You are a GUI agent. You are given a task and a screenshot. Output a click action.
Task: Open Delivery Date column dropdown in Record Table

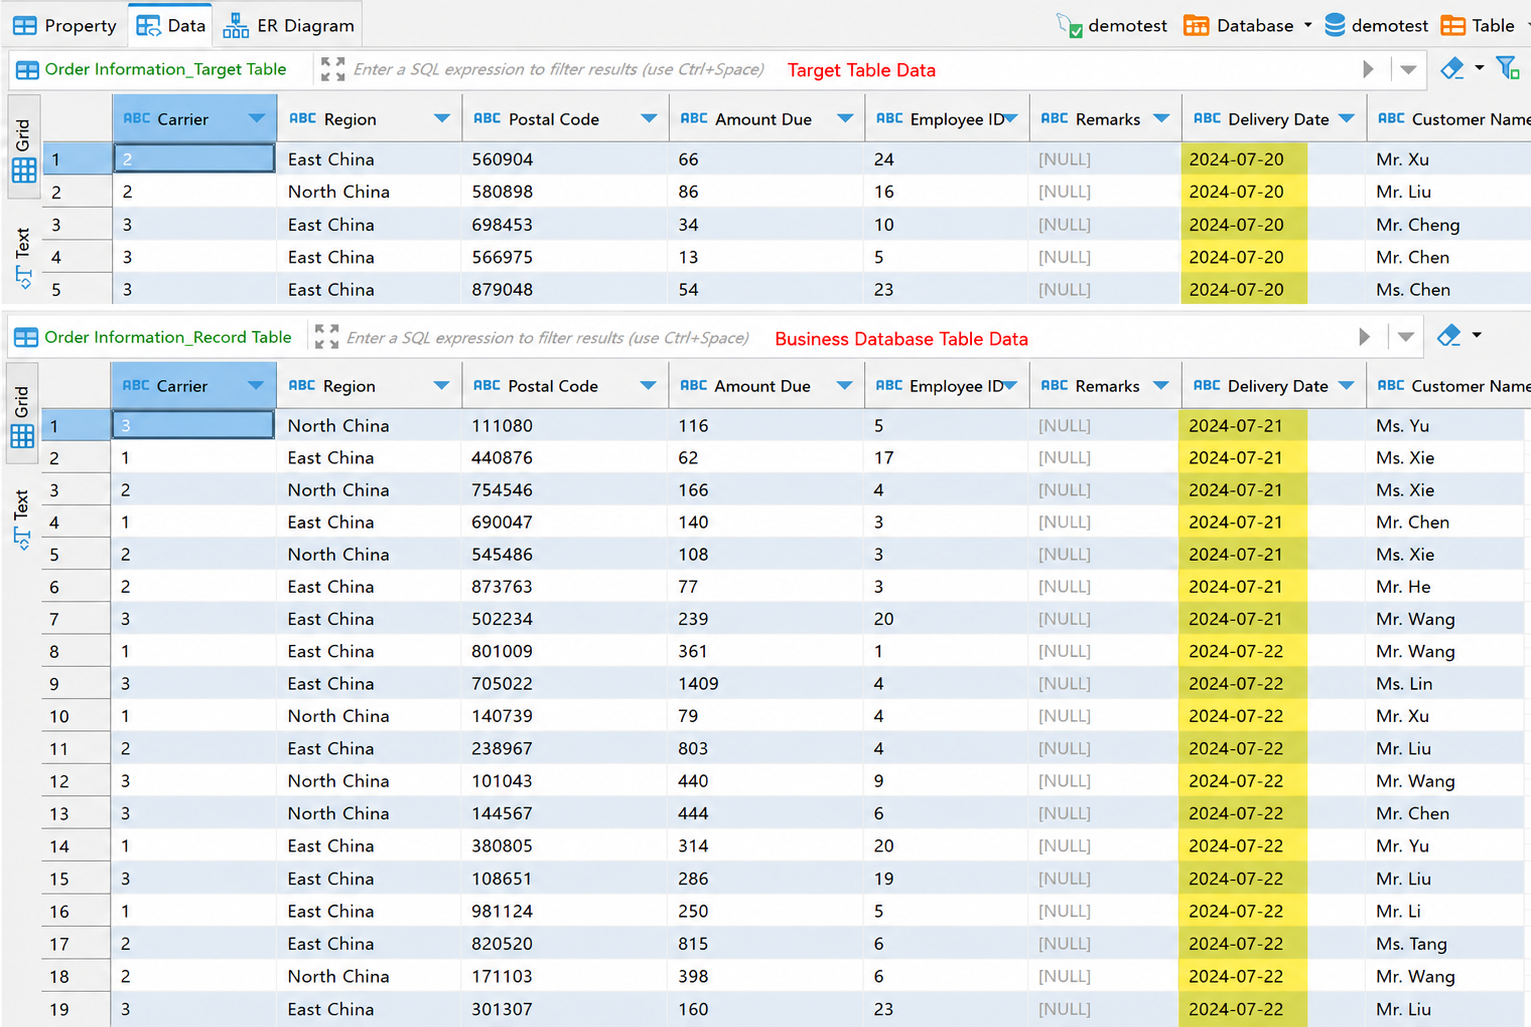[x=1346, y=386]
